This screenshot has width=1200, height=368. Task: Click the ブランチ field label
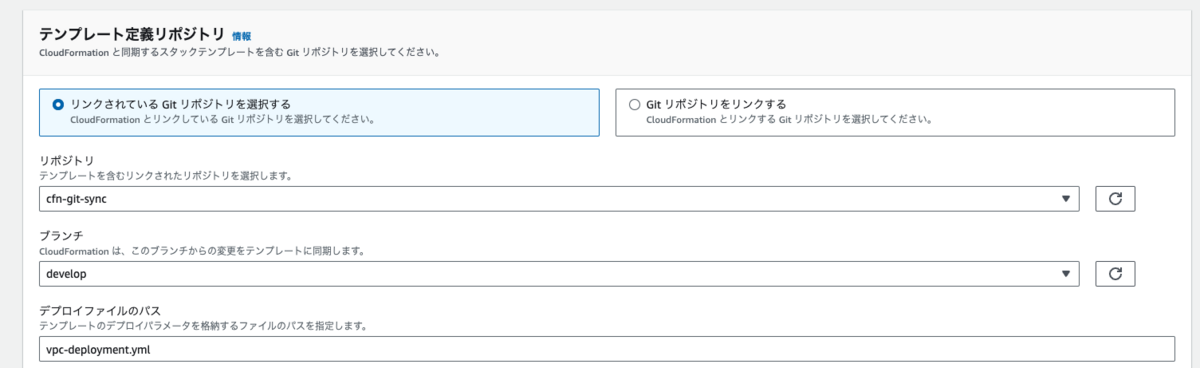click(60, 235)
